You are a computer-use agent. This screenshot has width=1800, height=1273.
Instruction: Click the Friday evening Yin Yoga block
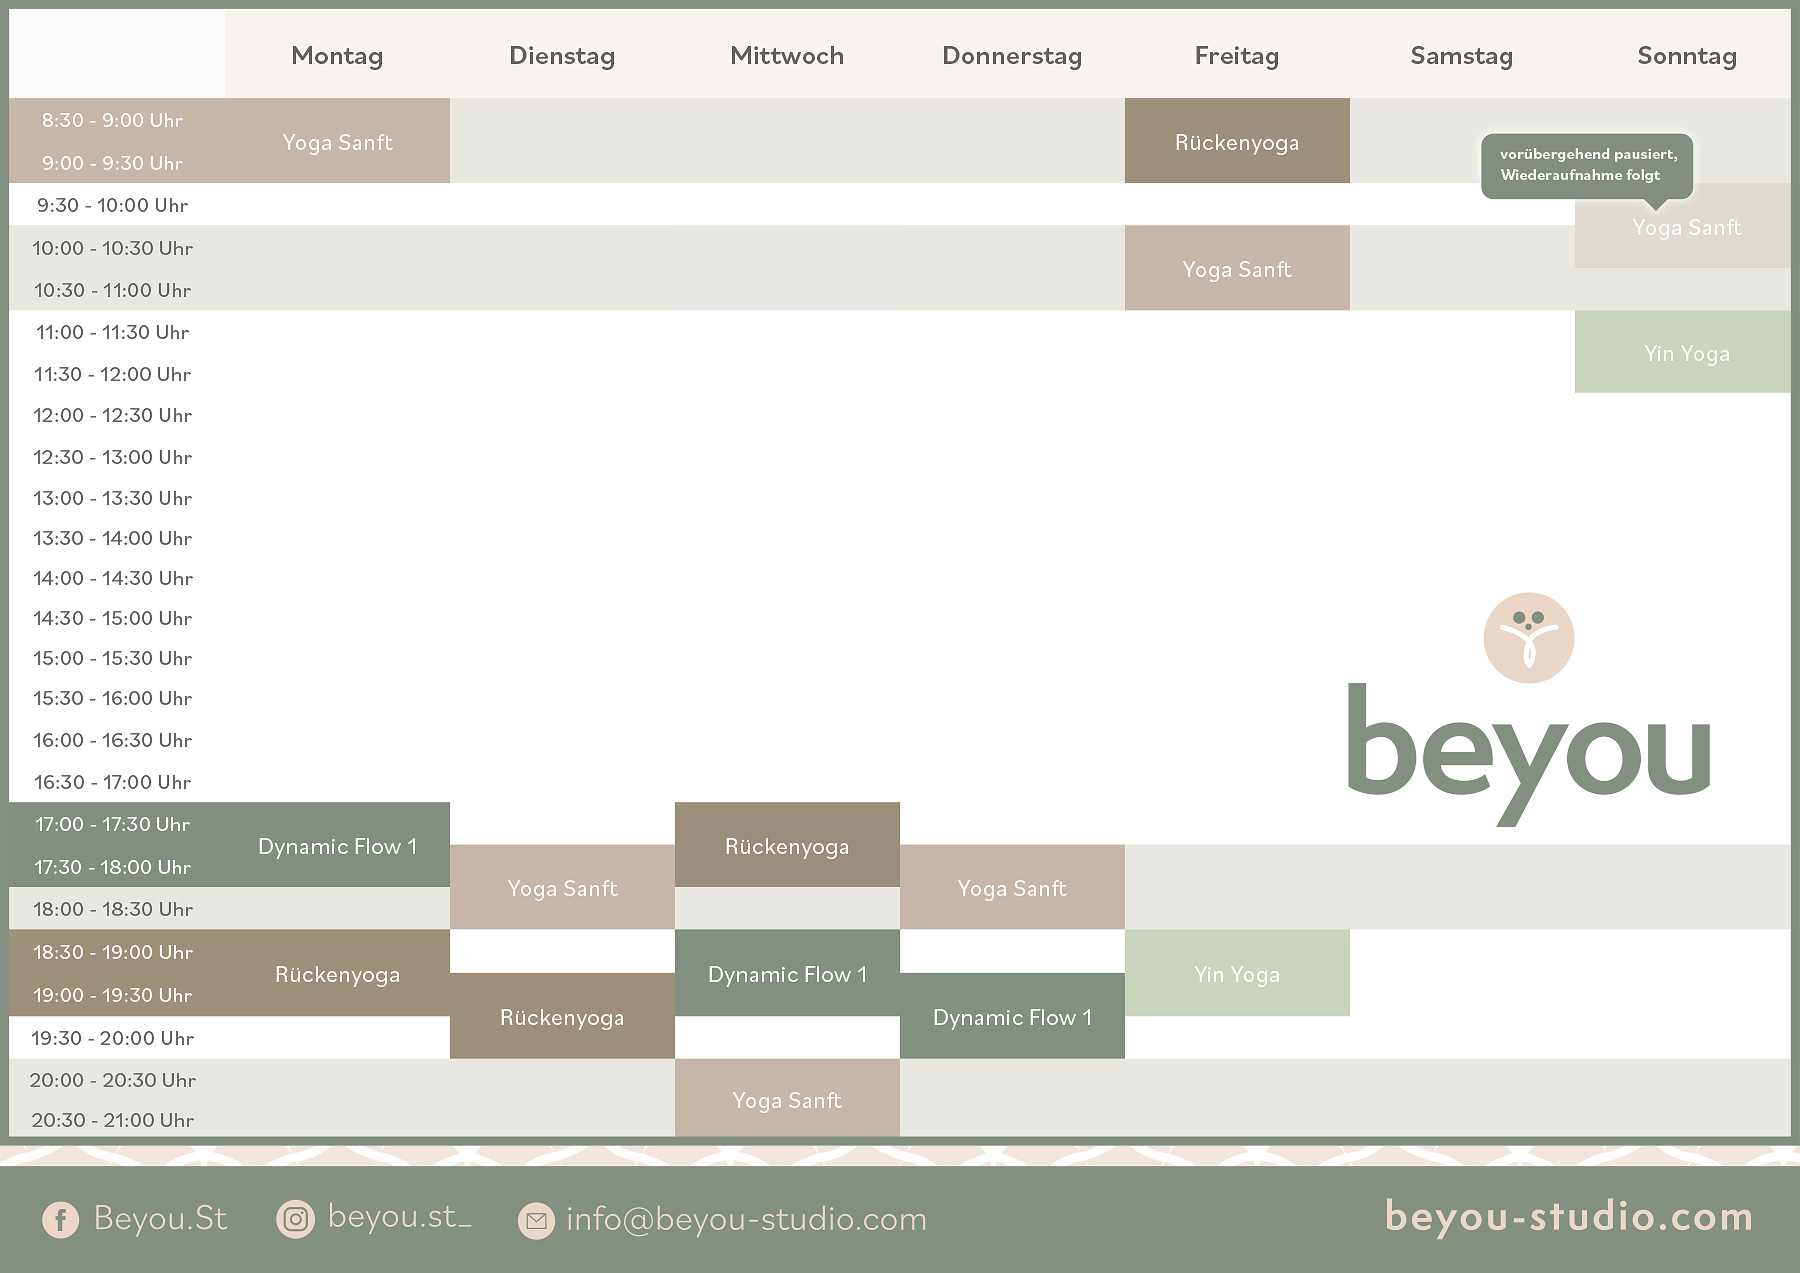[1236, 974]
